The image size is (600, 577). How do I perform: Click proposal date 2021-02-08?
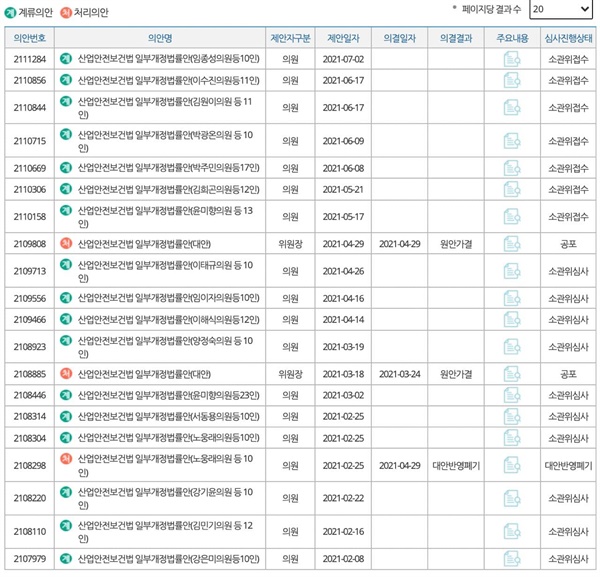pos(343,559)
